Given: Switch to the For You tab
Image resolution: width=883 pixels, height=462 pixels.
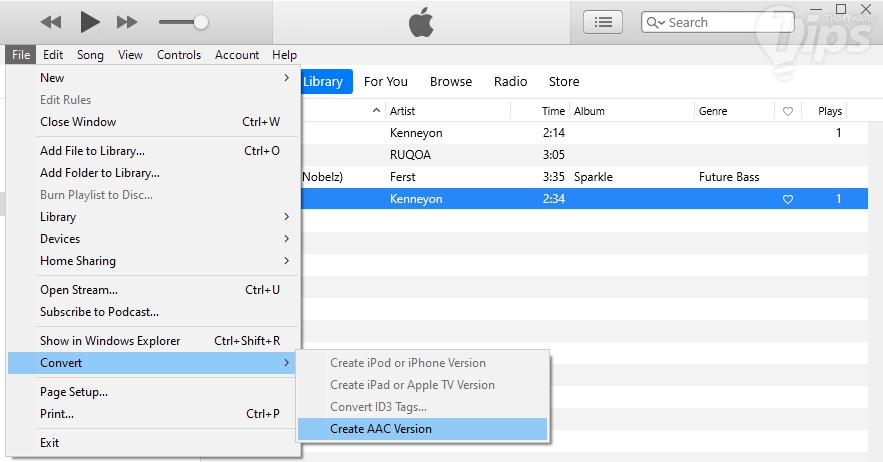Looking at the screenshot, I should click(x=386, y=82).
